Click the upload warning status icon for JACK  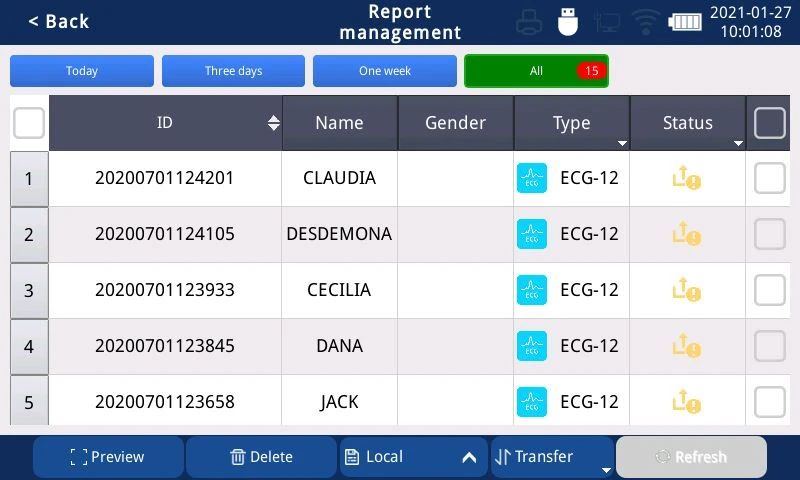pyautogui.click(x=687, y=402)
